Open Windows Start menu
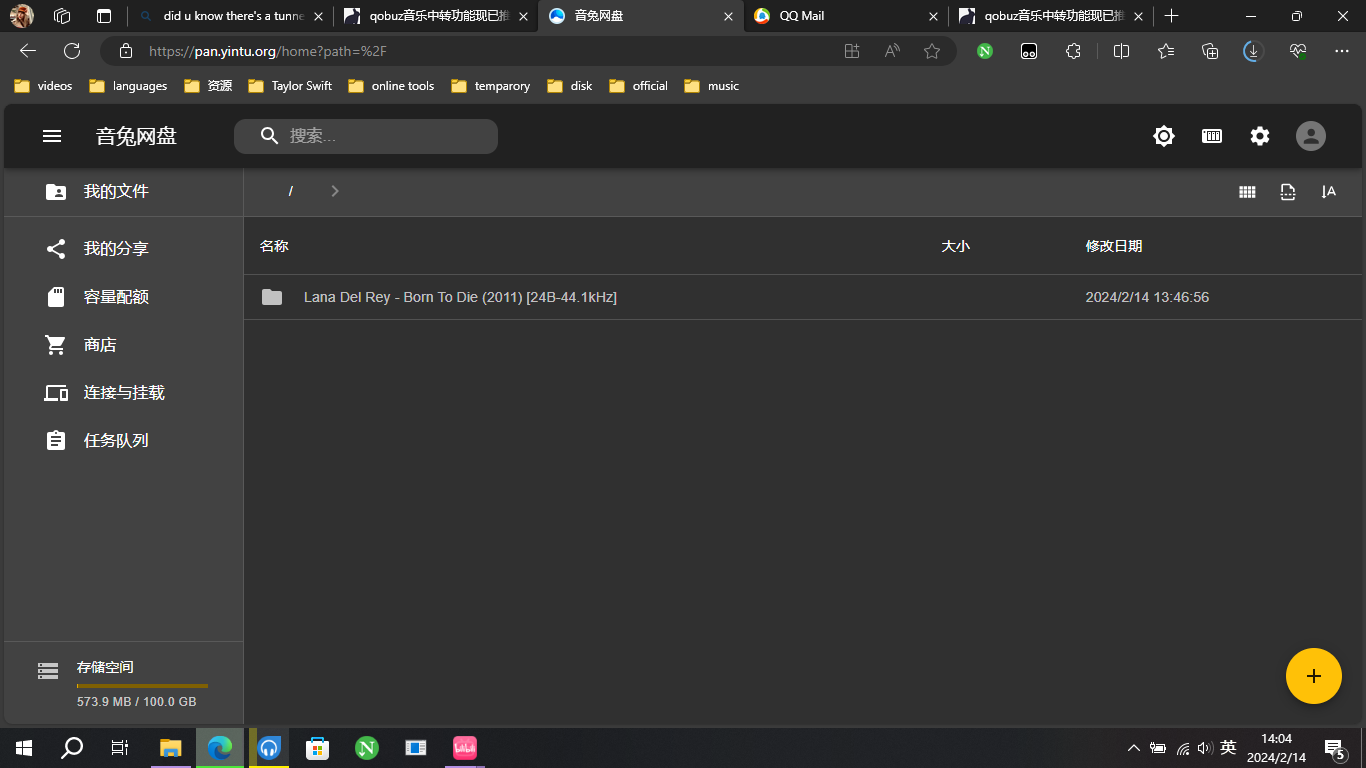Screen dimensions: 1366x768 click(x=24, y=747)
